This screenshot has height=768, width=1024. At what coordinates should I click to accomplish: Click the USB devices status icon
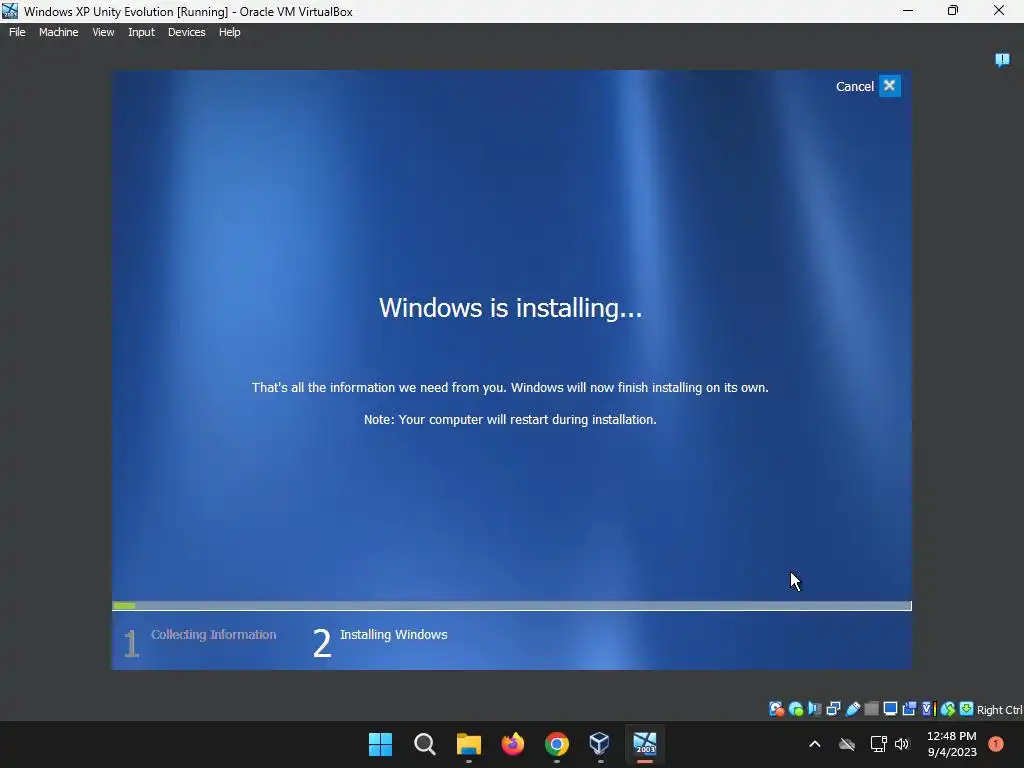(x=852, y=709)
